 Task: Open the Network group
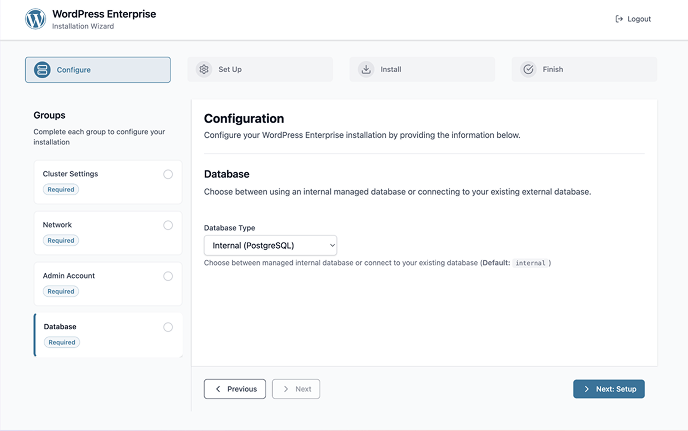108,233
